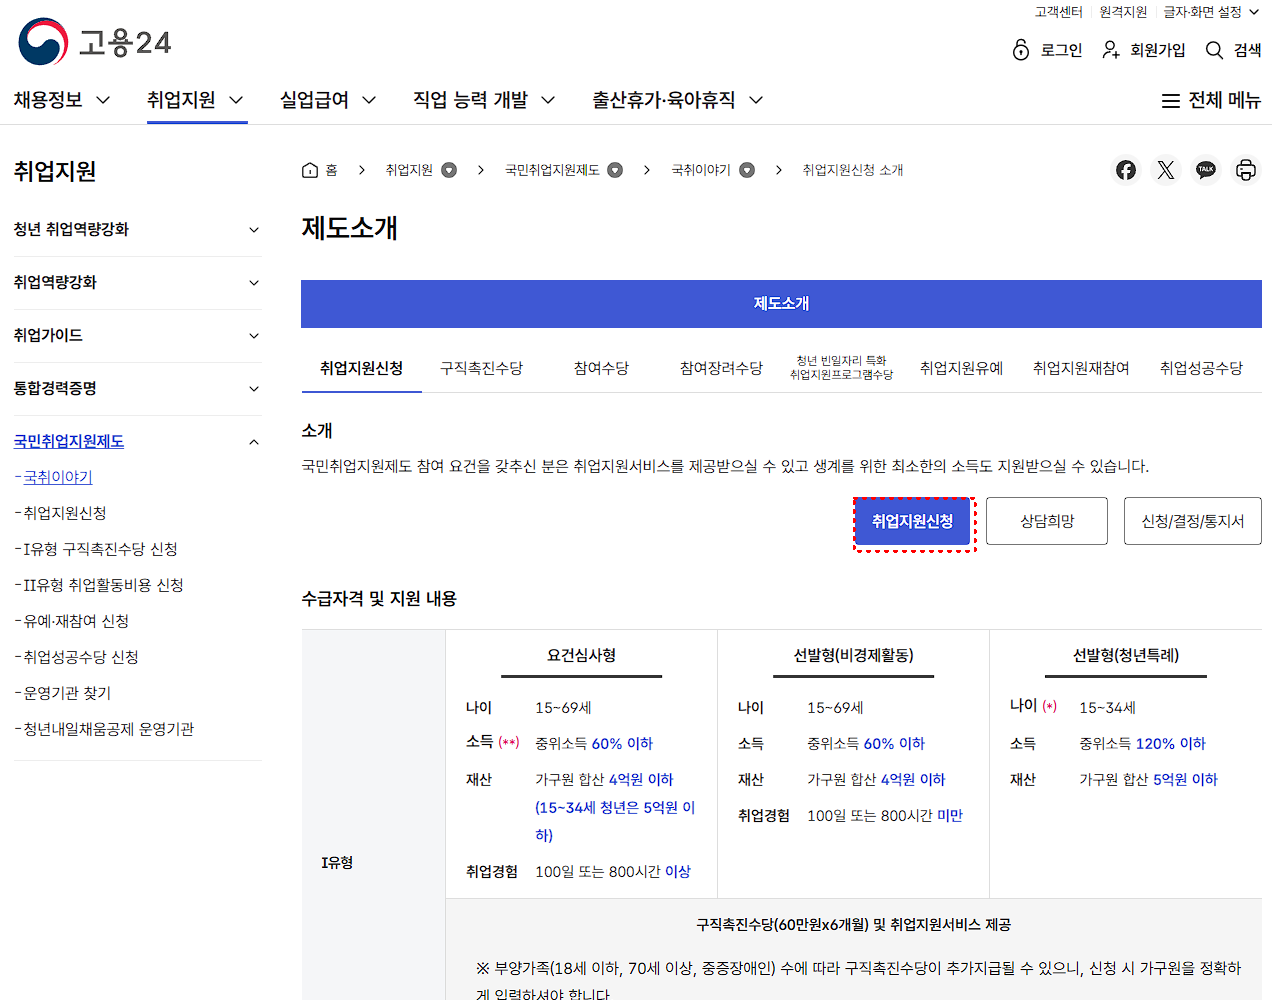Share the page via KakaoTalk
This screenshot has height=1000, width=1272.
tap(1206, 170)
